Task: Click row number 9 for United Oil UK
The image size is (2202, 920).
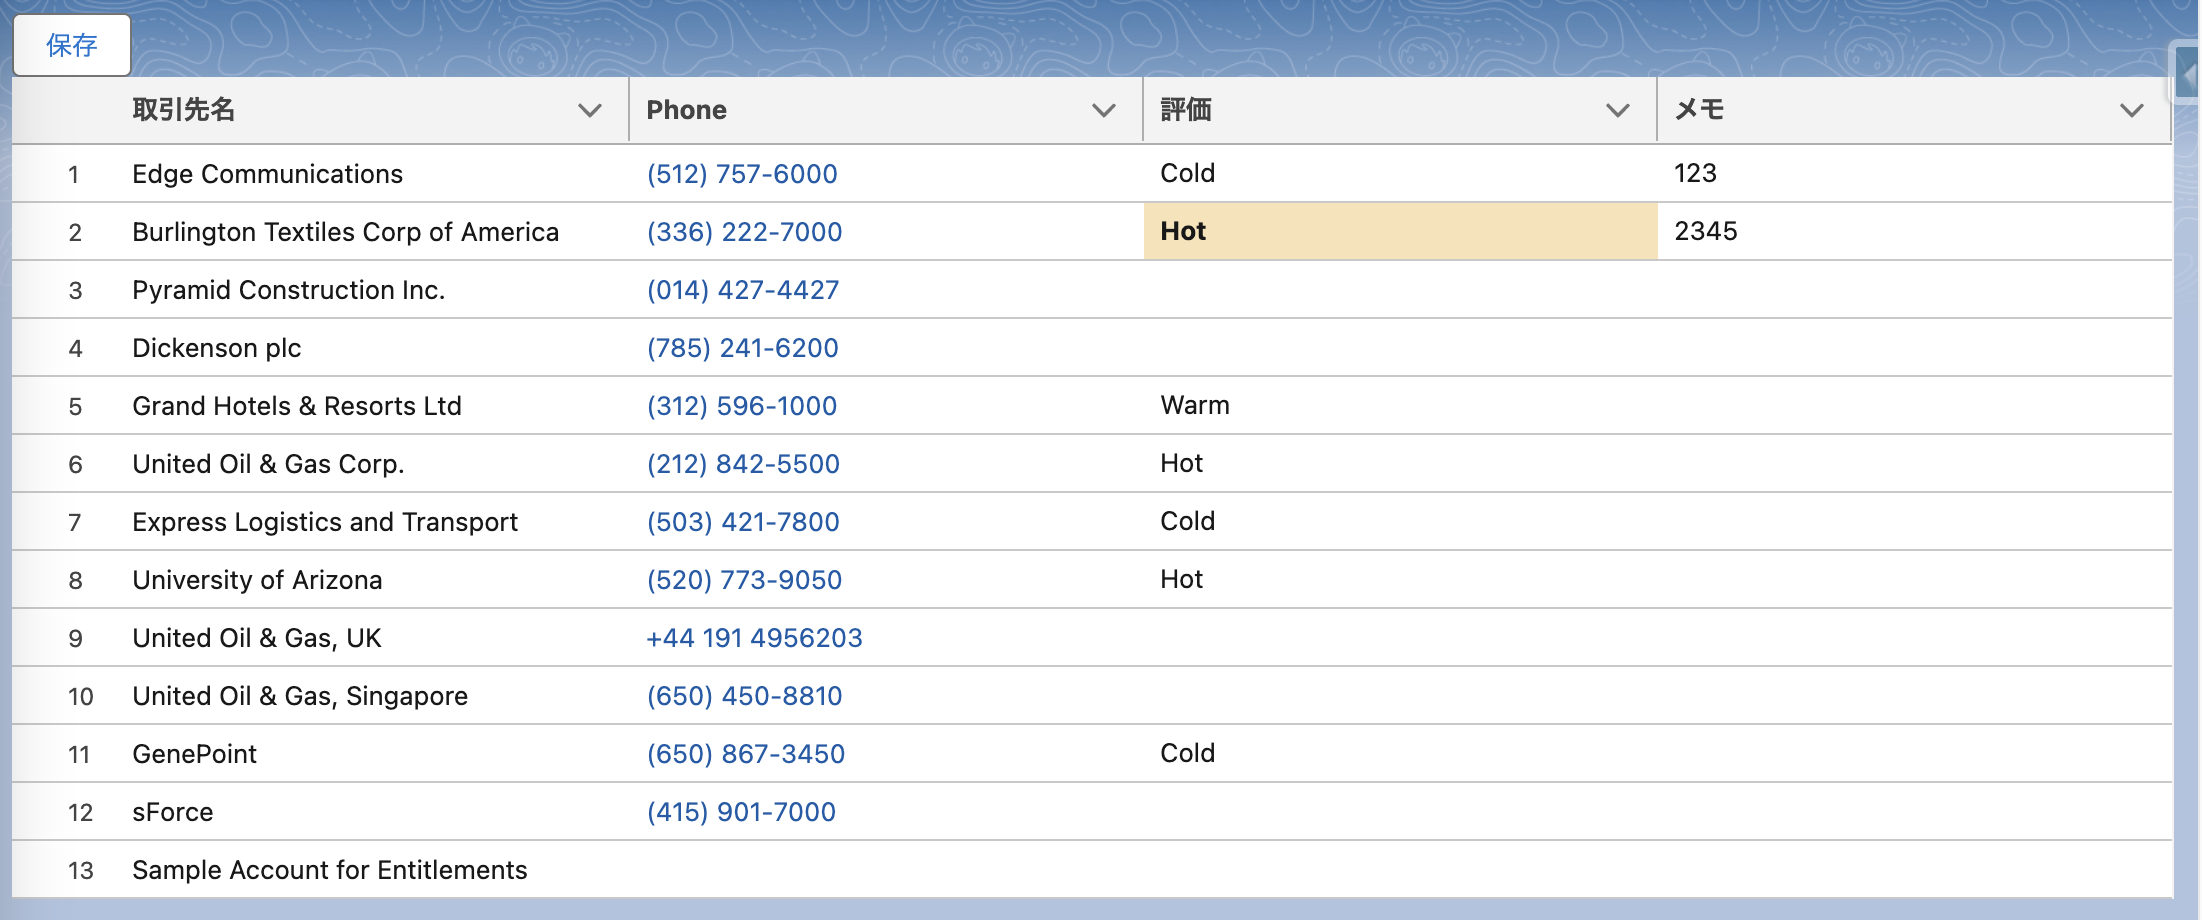Action: click(x=77, y=637)
